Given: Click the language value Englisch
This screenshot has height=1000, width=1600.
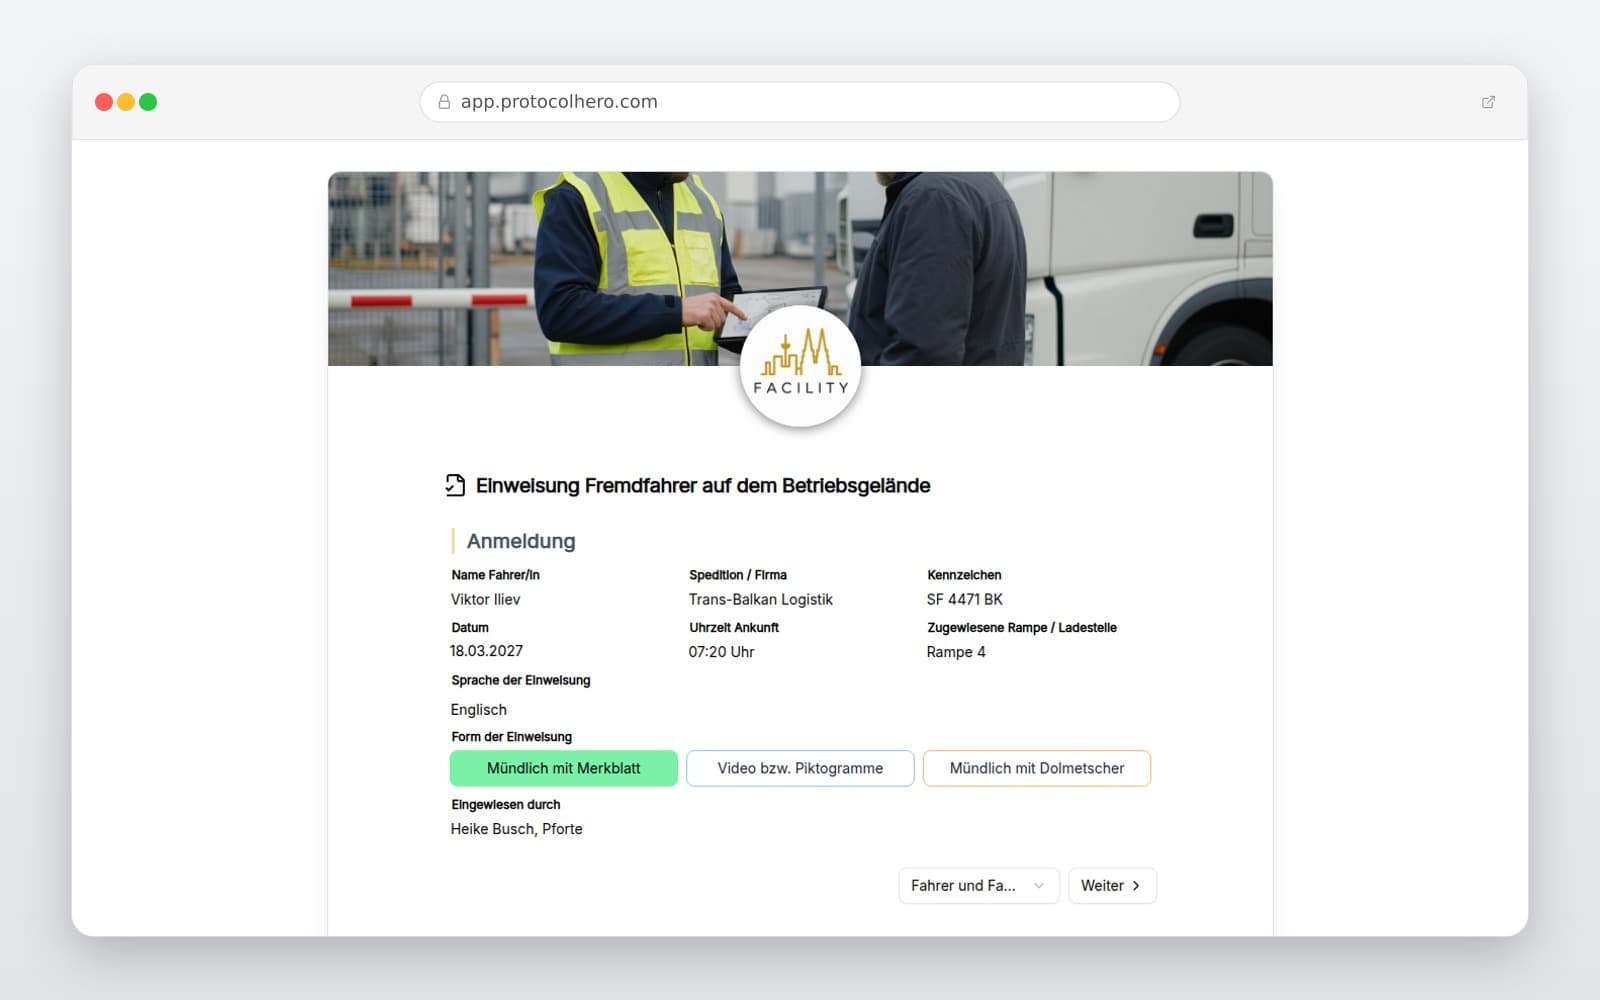Looking at the screenshot, I should 479,710.
